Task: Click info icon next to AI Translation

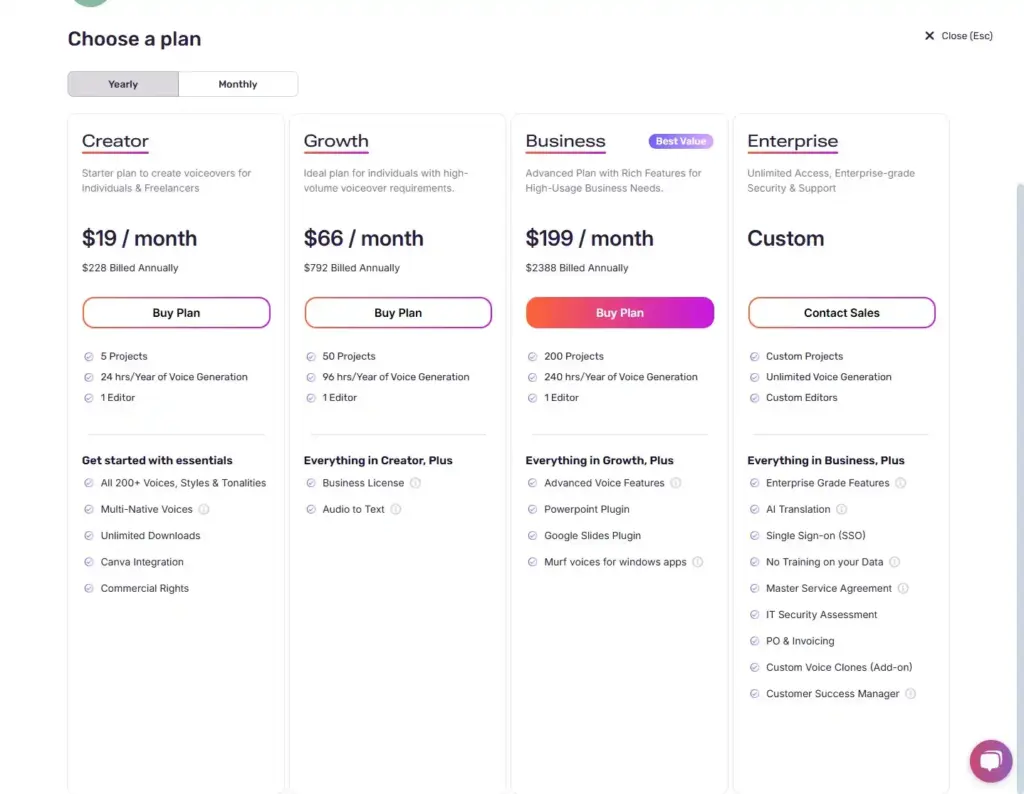Action: [842, 509]
